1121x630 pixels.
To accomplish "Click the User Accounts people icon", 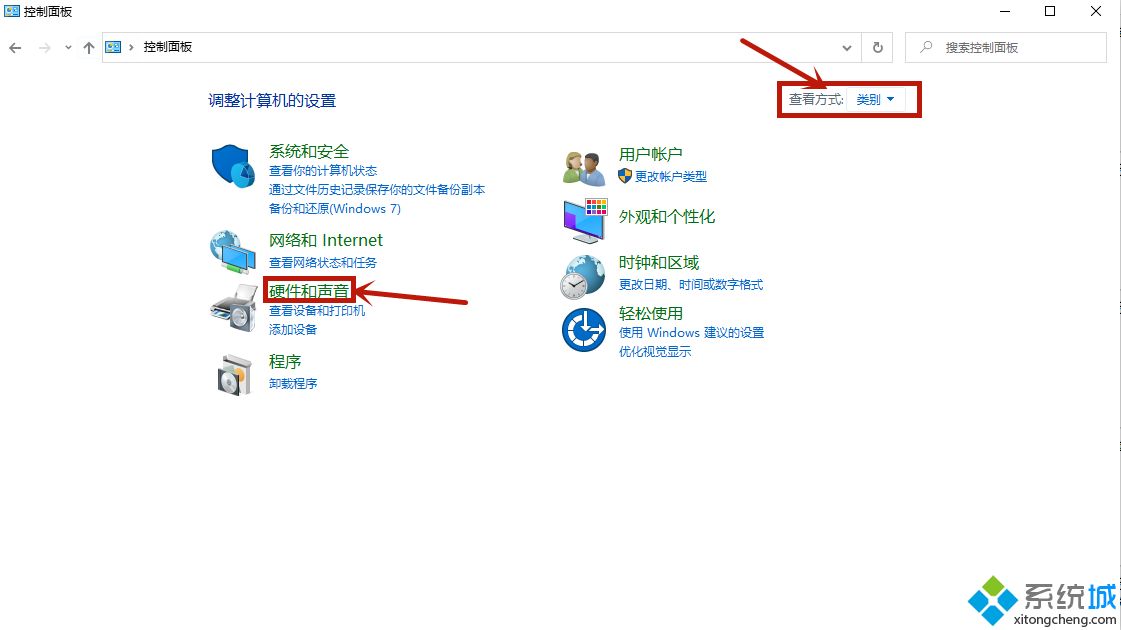I will coord(584,167).
